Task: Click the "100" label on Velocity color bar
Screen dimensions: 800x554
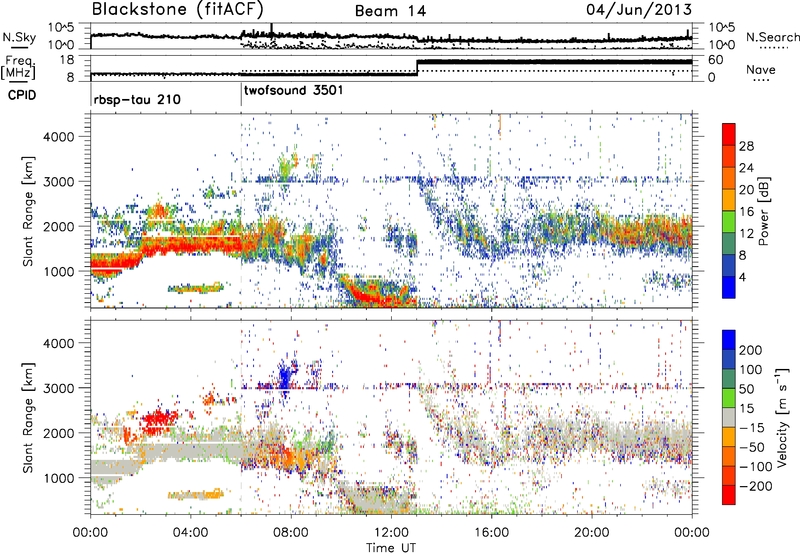Action: [x=751, y=370]
